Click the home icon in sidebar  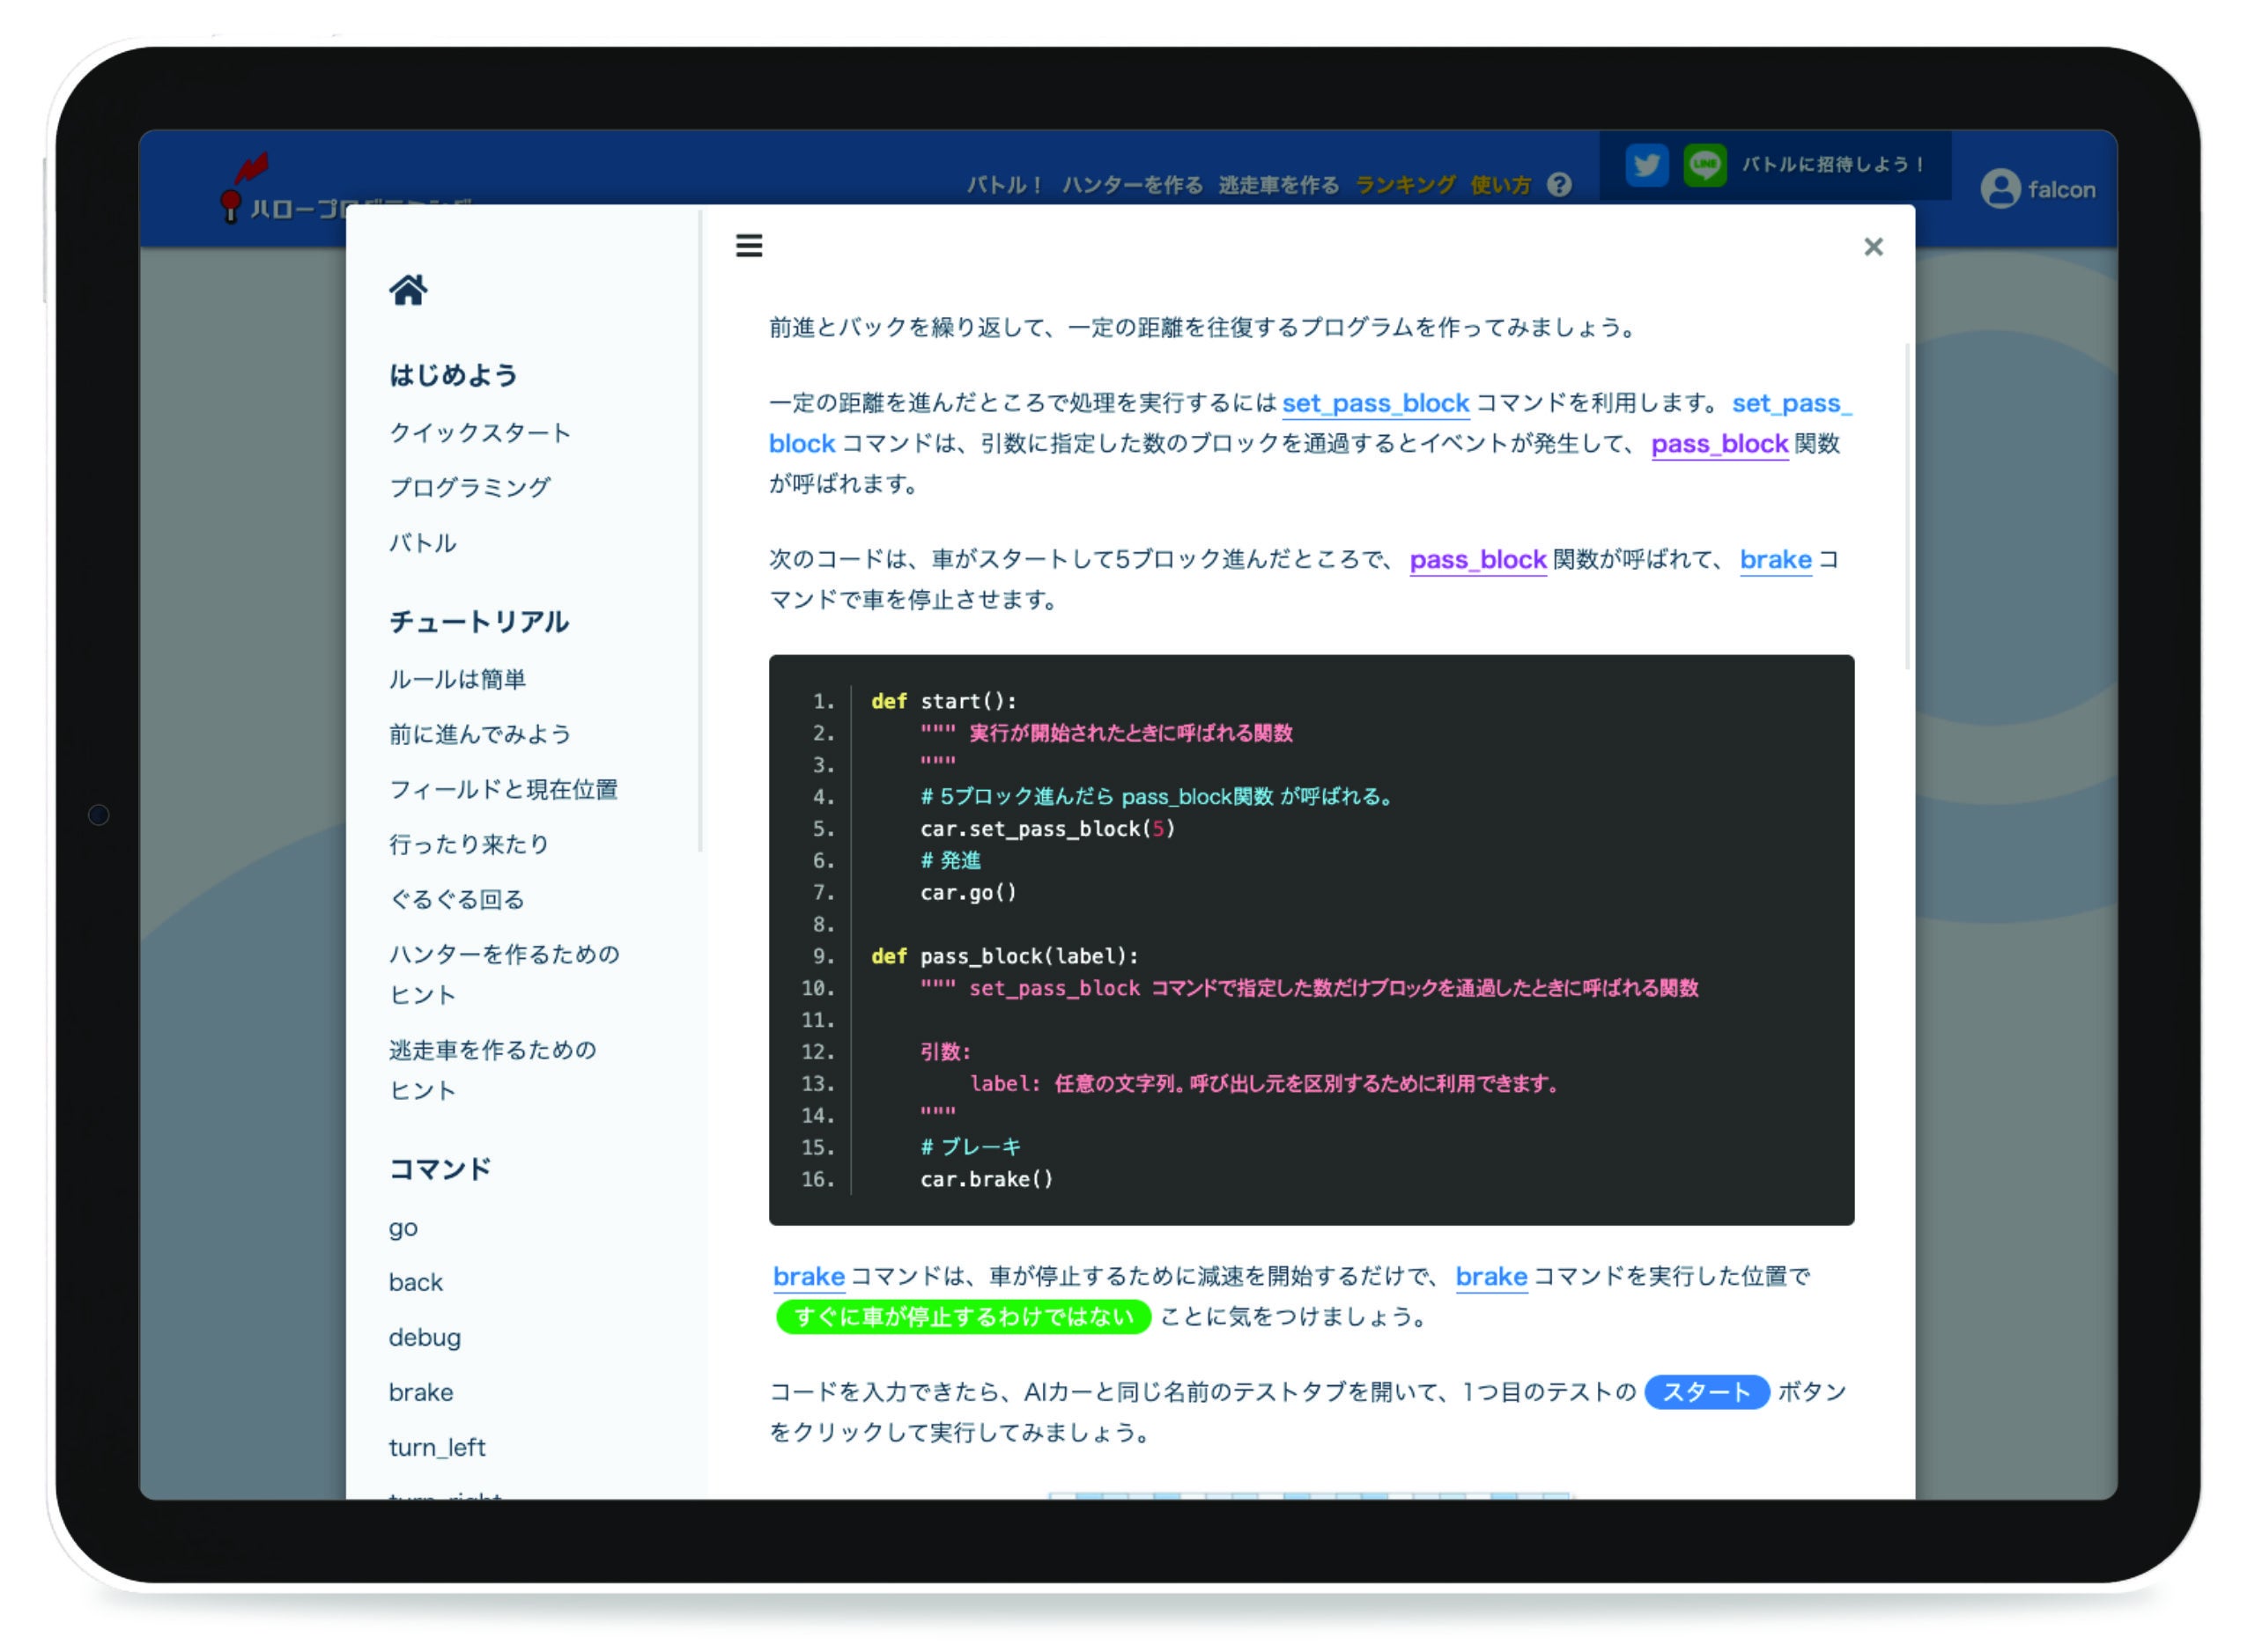click(x=408, y=290)
